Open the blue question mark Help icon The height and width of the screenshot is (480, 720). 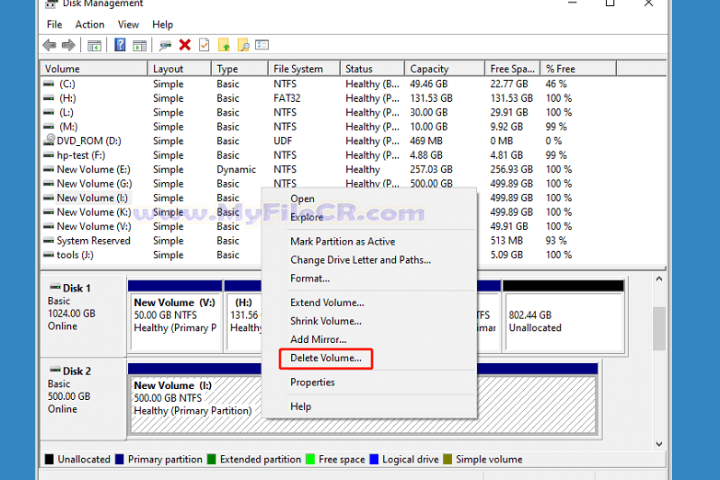(x=120, y=45)
